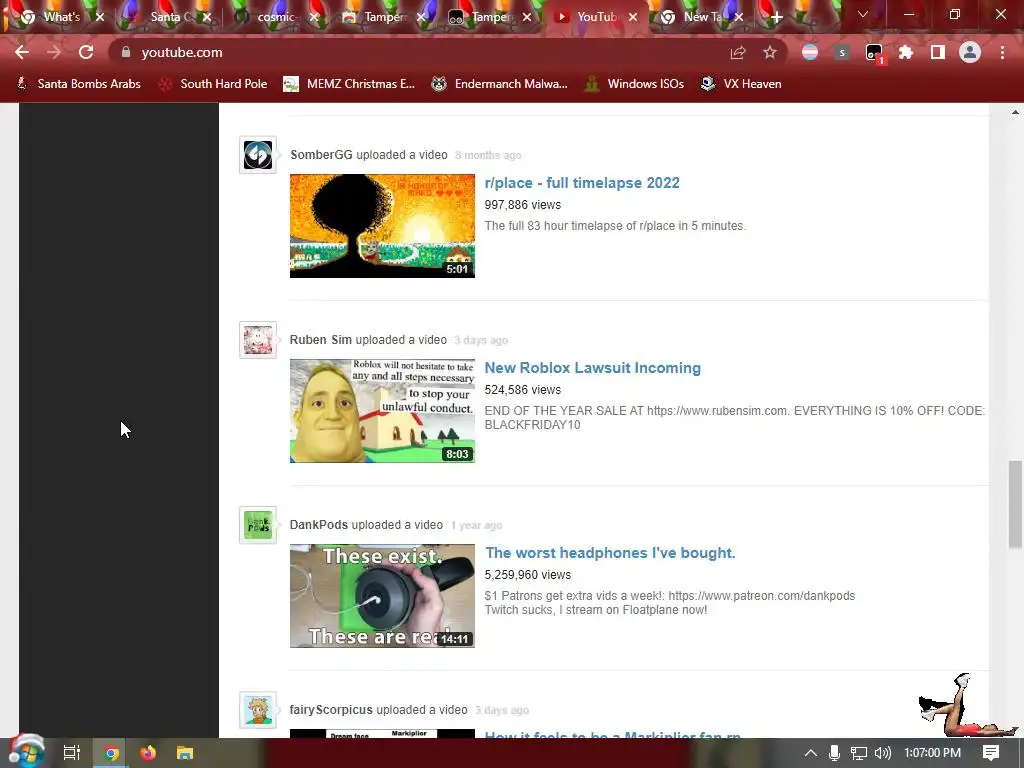This screenshot has height=768, width=1024.
Task: Open MEMZ Christmas E... bookmark
Action: point(349,84)
